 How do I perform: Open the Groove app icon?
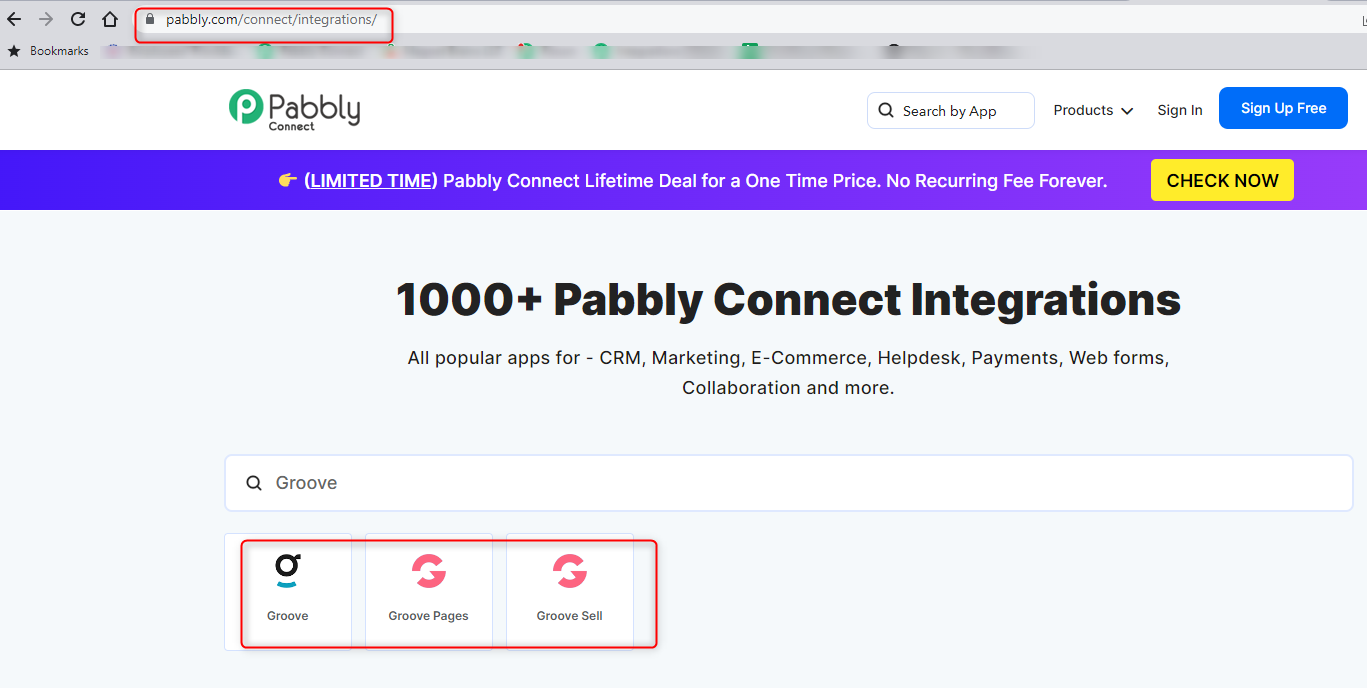coord(288,571)
